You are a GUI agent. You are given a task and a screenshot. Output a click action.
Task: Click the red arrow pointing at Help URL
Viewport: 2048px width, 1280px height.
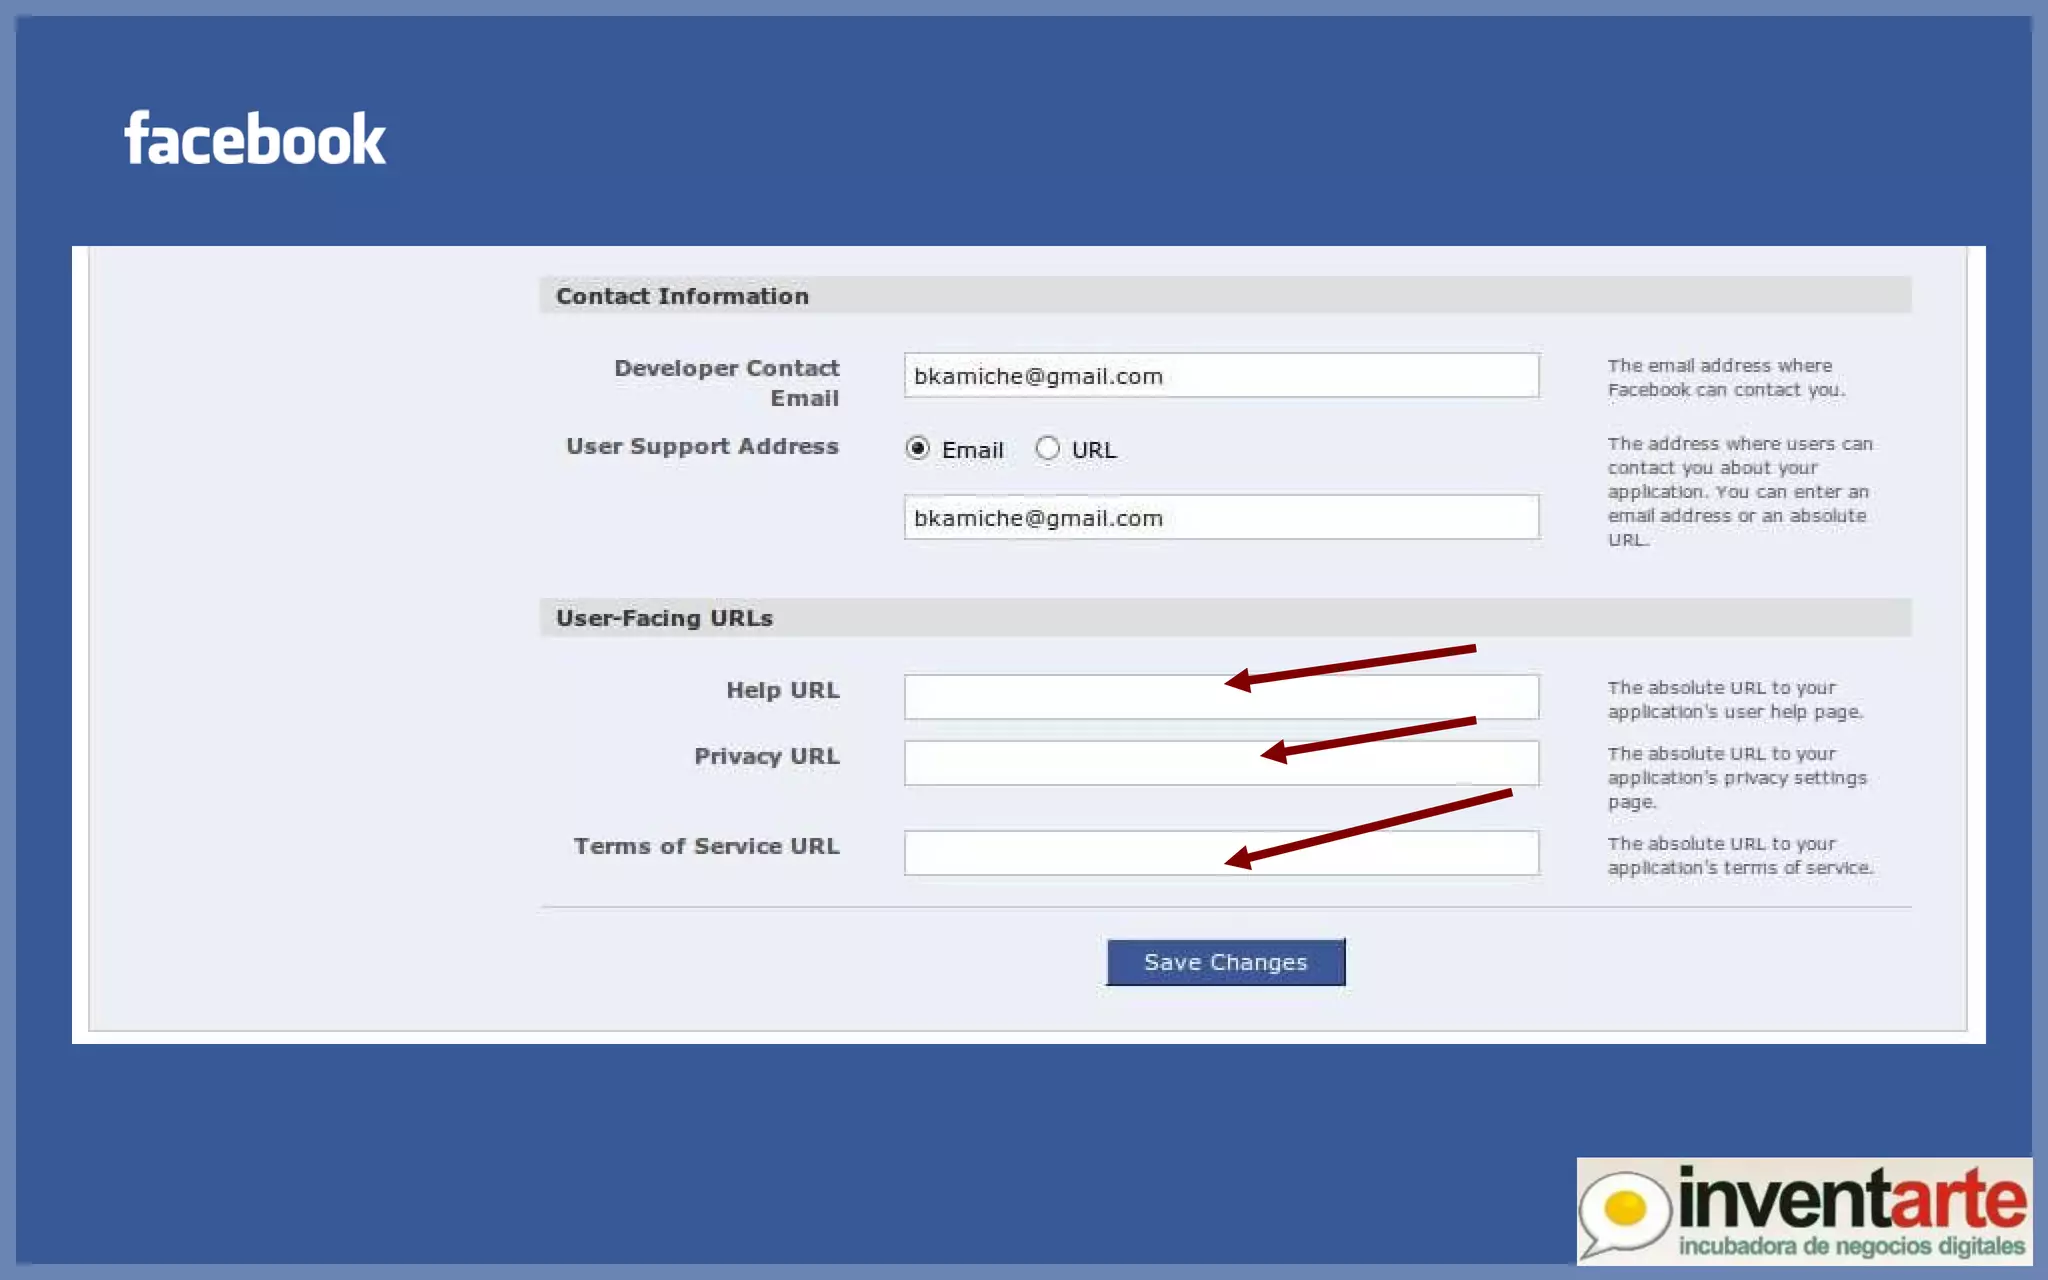(1350, 665)
